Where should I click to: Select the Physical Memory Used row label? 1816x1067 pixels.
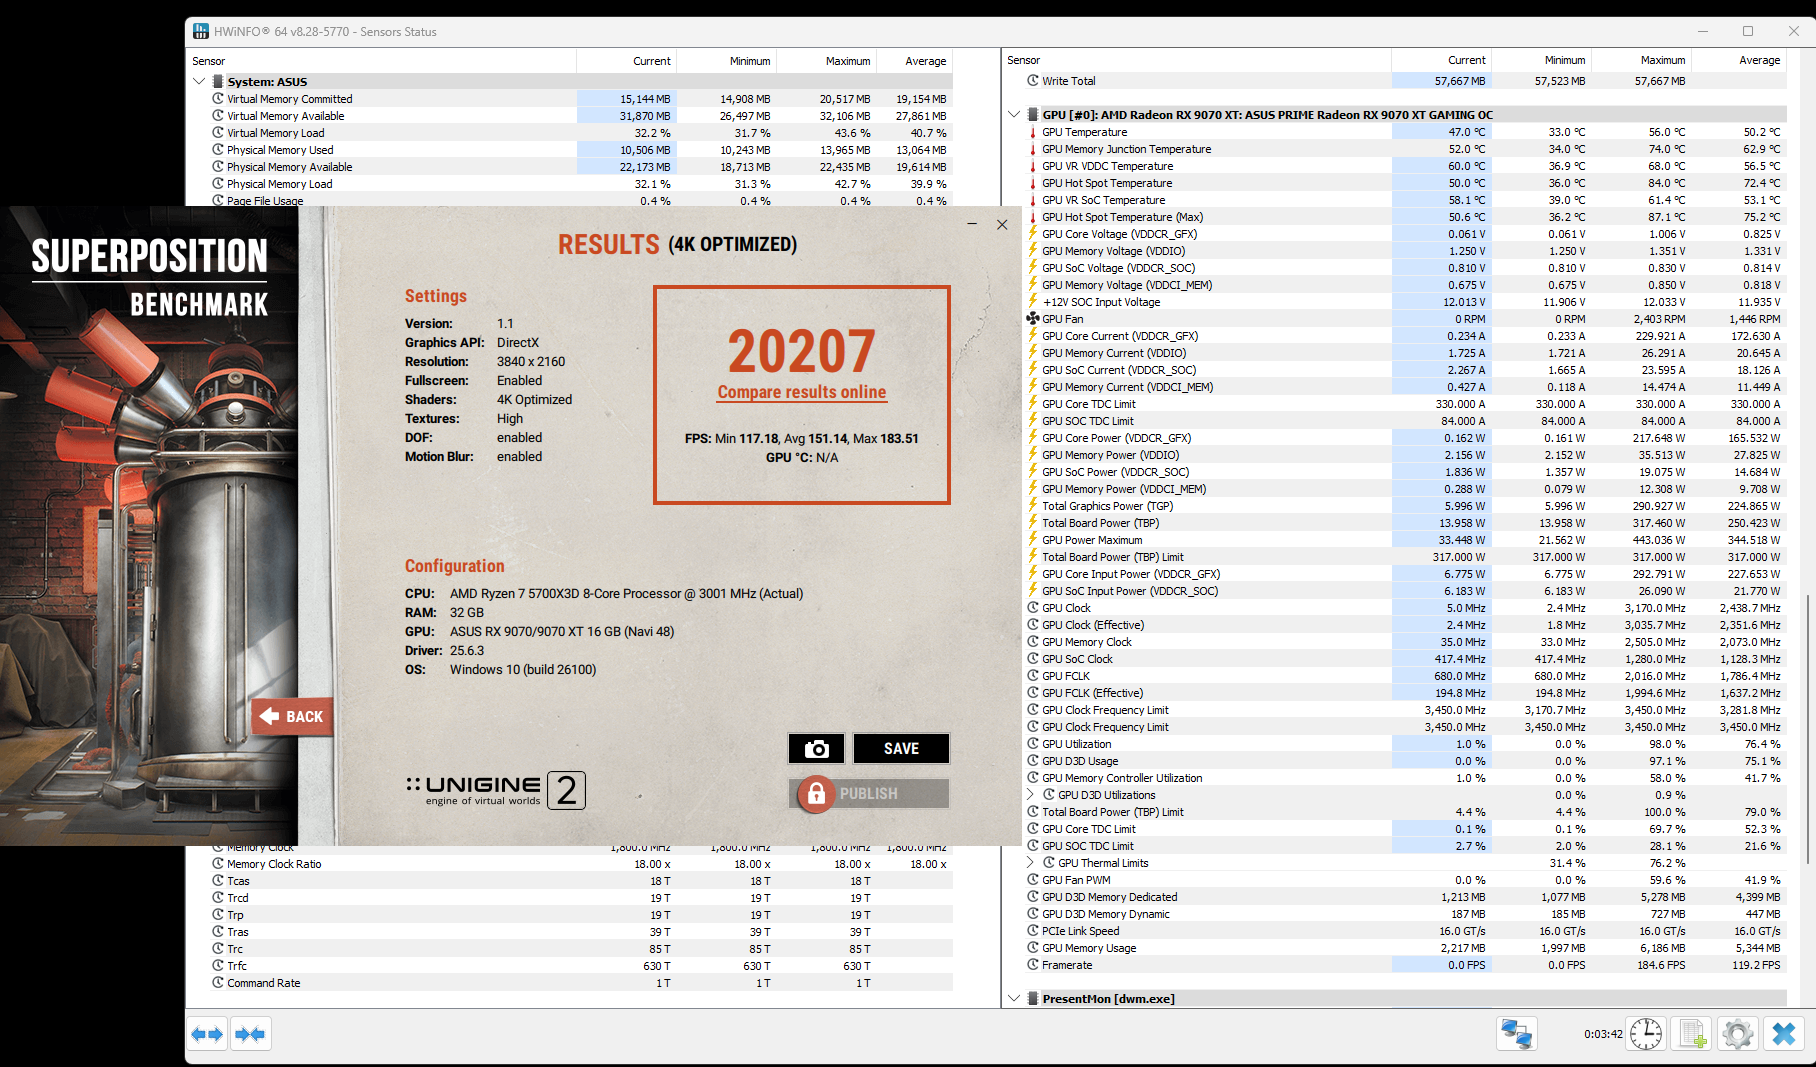[280, 150]
